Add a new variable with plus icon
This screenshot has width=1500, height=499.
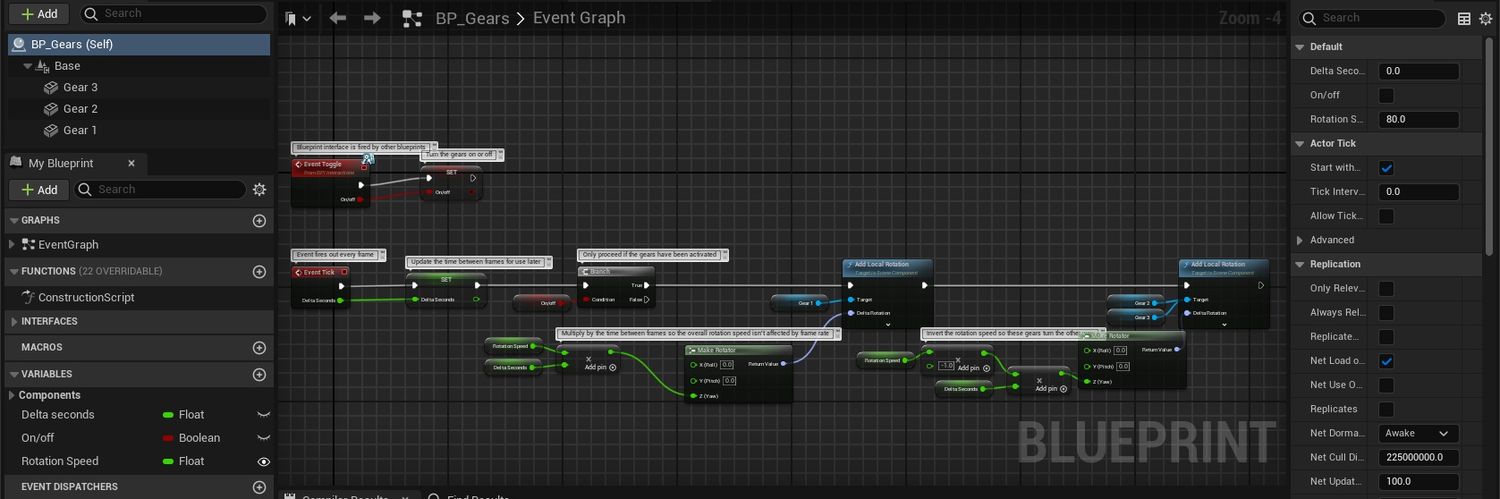[259, 374]
